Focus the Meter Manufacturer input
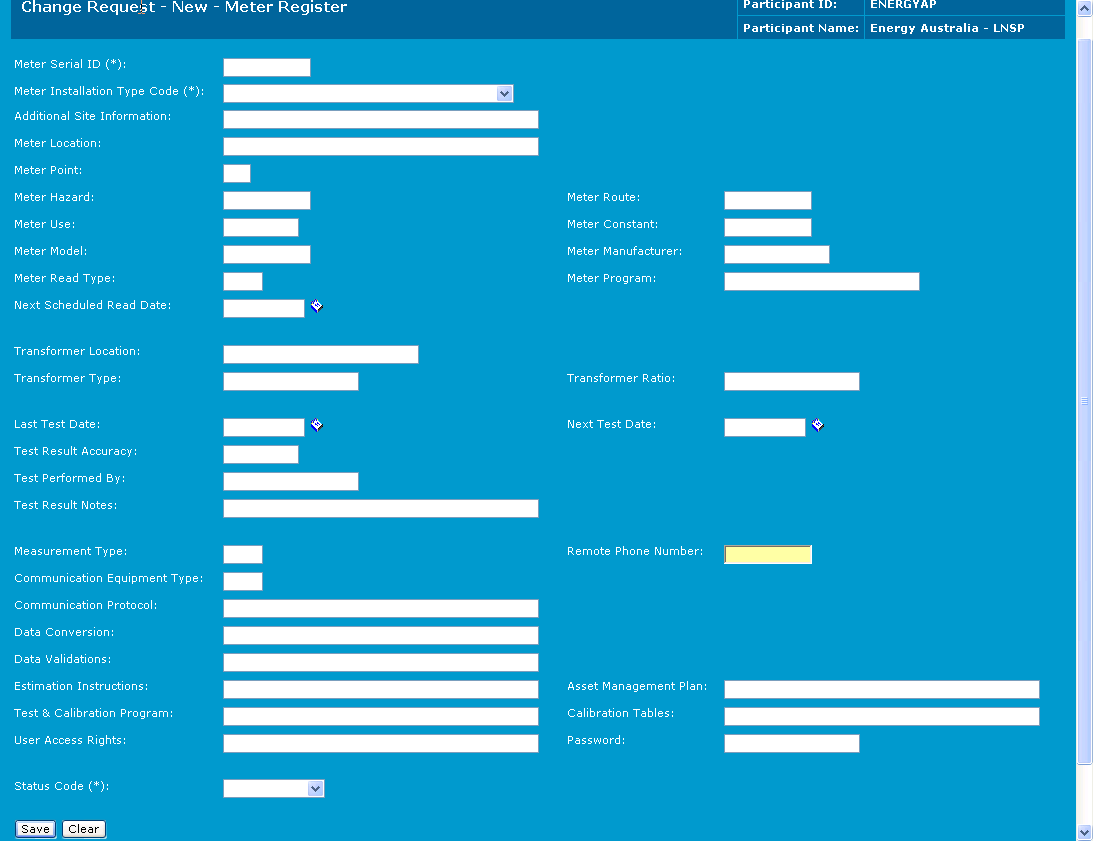Screen dimensions: 1093x841 (x=776, y=255)
